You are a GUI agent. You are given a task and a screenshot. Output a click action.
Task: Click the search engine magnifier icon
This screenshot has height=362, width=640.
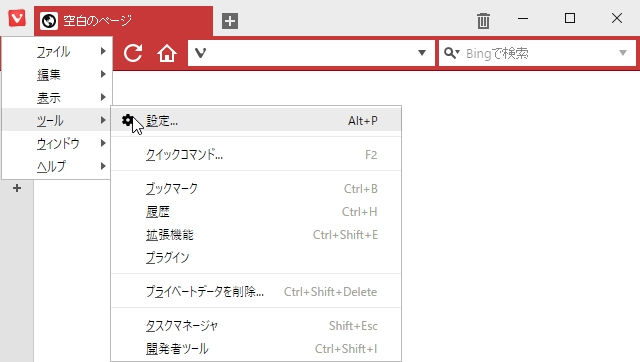[x=451, y=53]
